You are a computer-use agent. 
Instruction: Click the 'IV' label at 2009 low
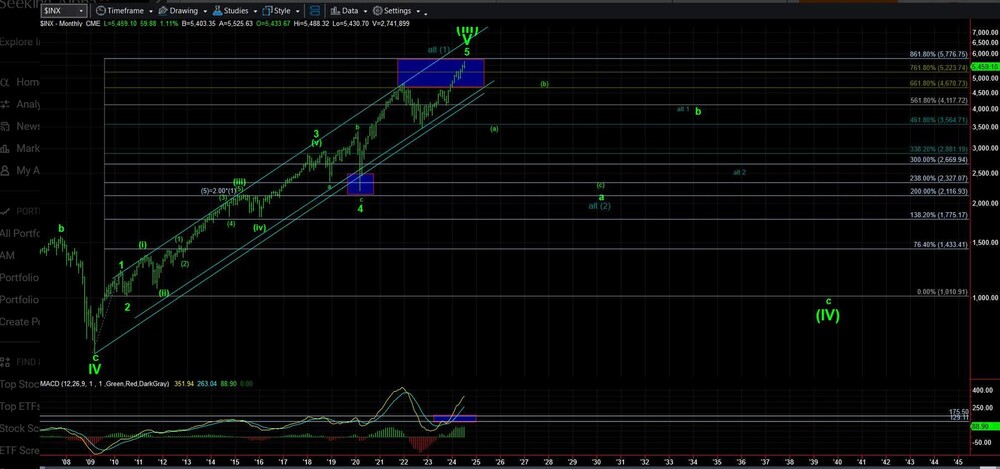(x=94, y=368)
